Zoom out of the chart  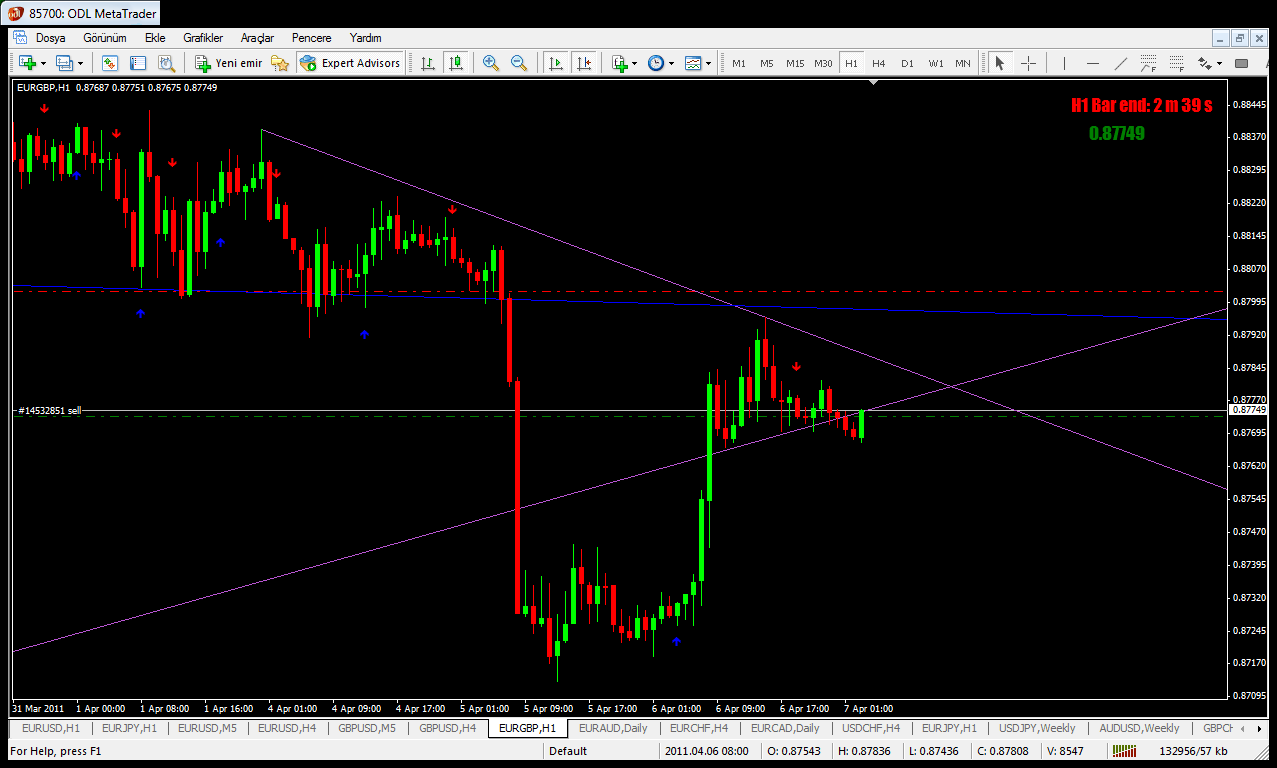(x=519, y=63)
